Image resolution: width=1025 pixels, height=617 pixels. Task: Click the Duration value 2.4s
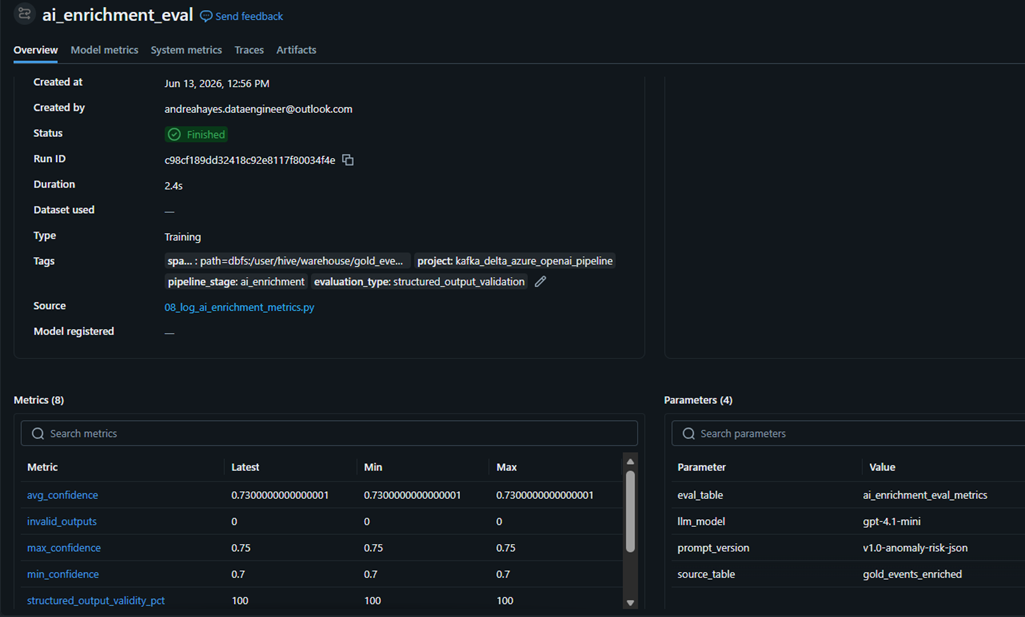point(173,186)
